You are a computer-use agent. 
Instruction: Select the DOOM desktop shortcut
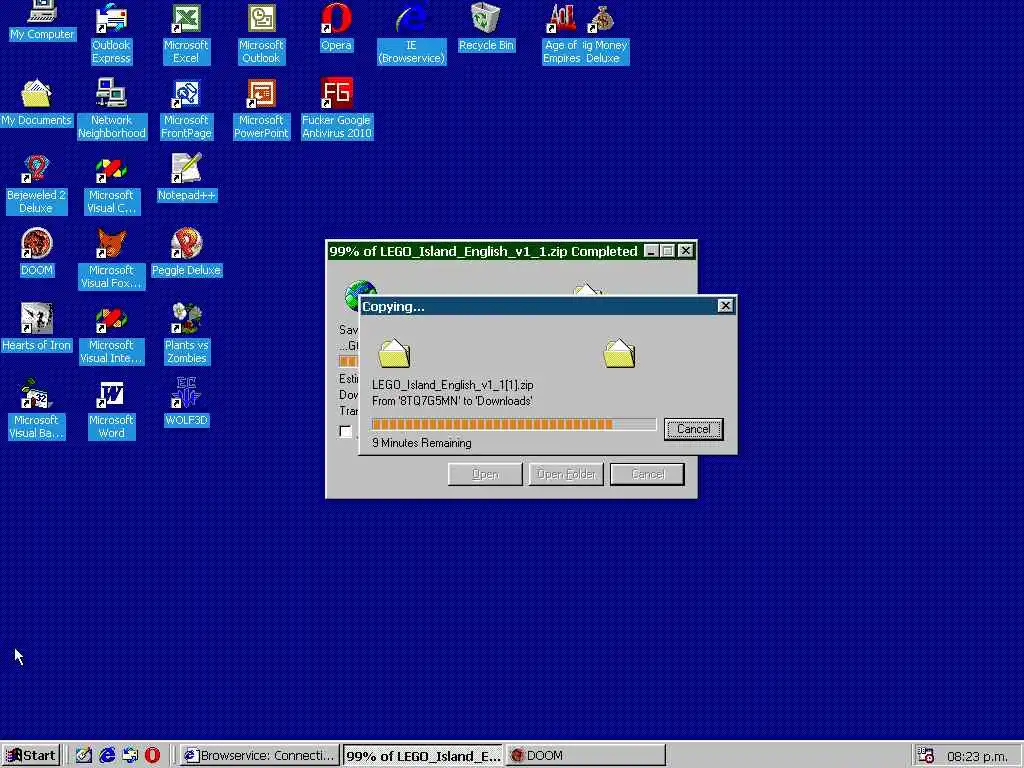click(37, 253)
